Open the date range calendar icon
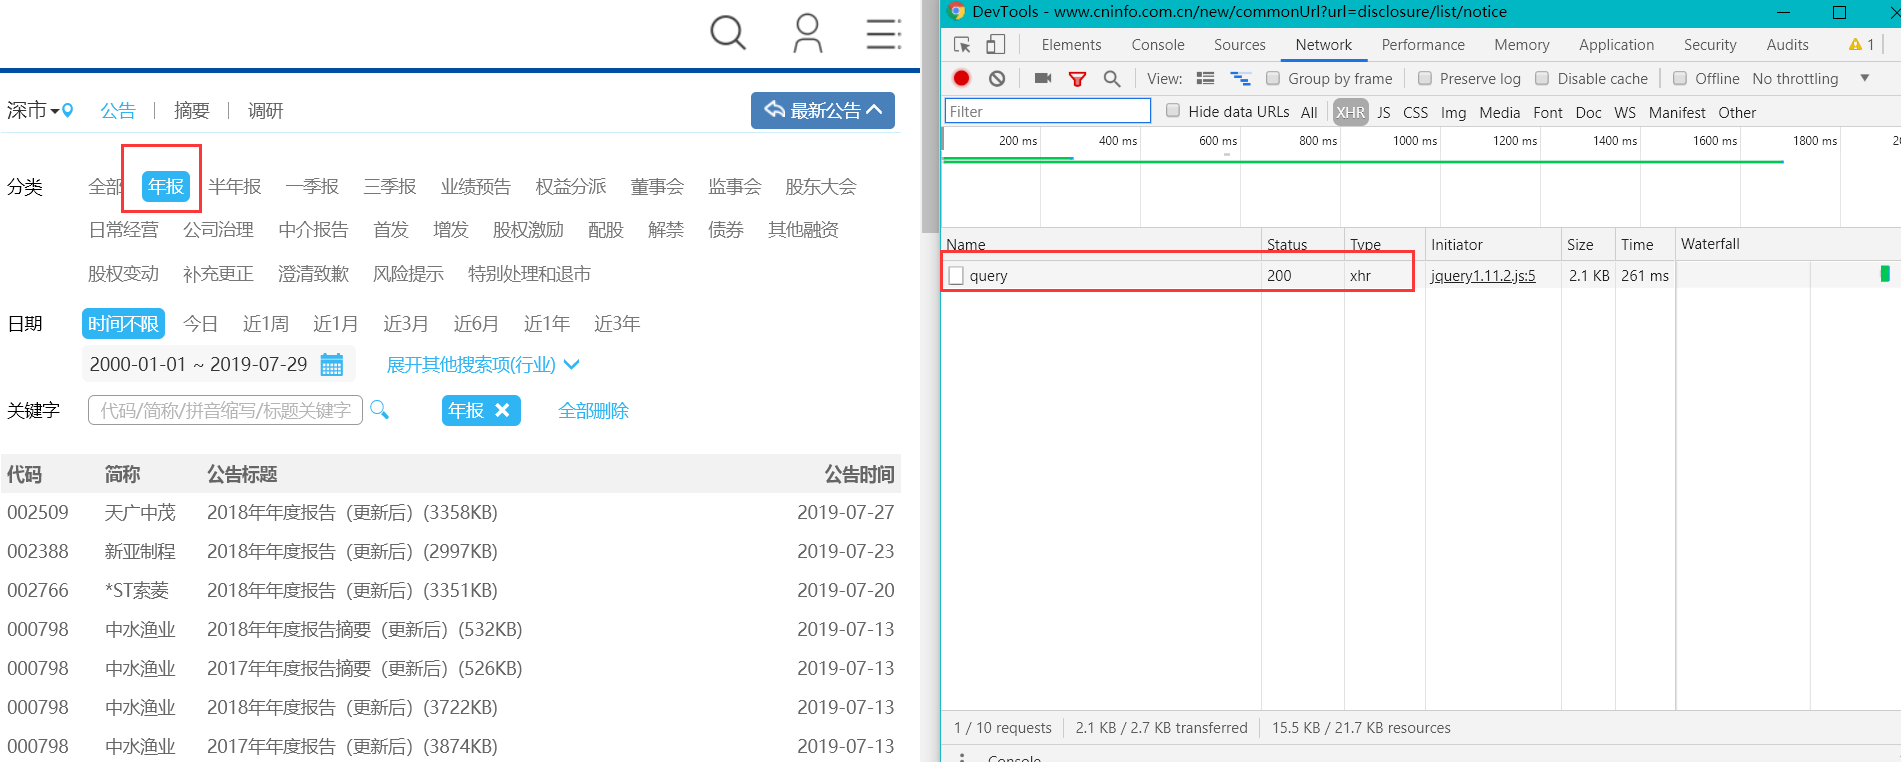This screenshot has width=1901, height=762. pos(332,364)
